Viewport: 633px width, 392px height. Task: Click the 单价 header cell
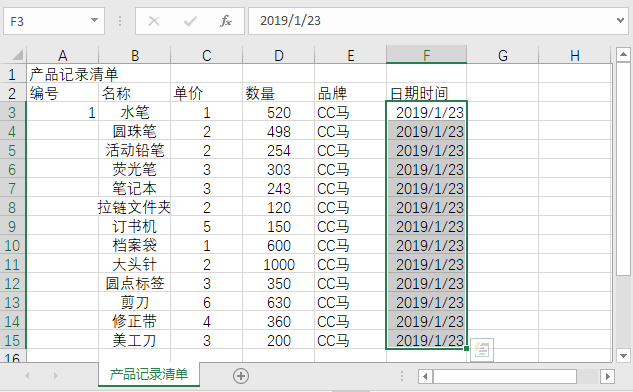[206, 93]
